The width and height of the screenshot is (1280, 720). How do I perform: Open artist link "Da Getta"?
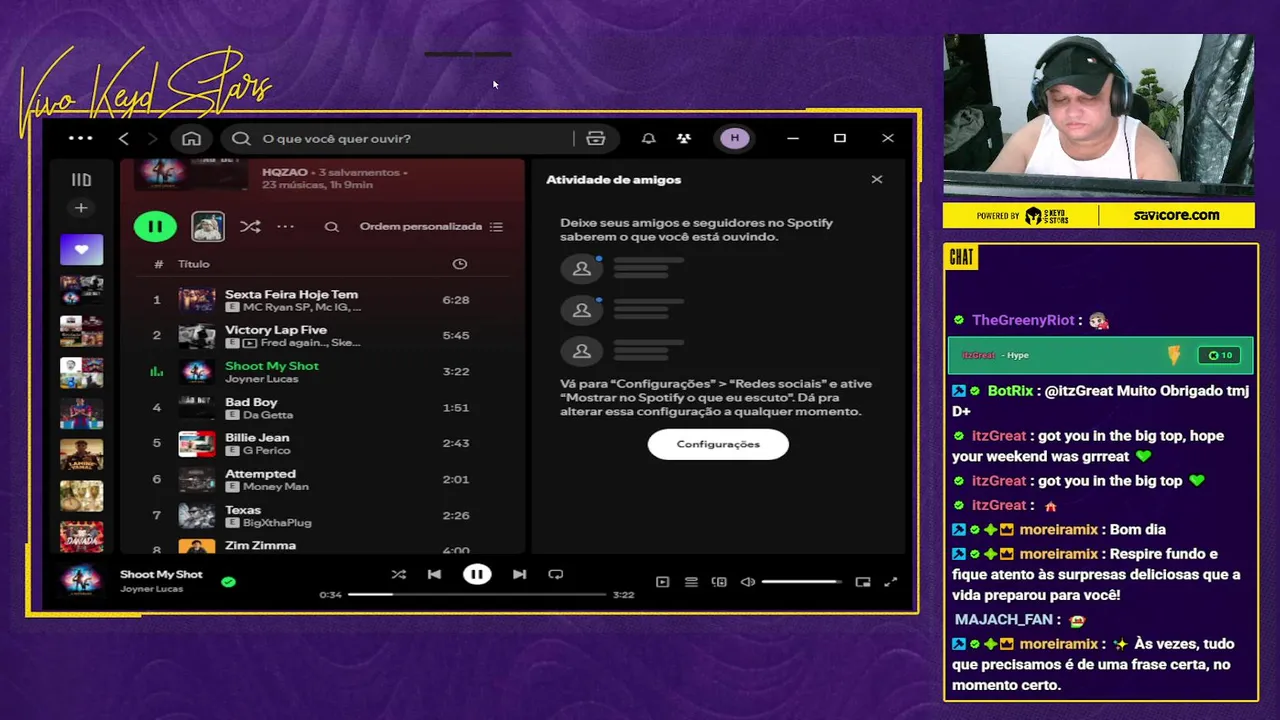[268, 415]
